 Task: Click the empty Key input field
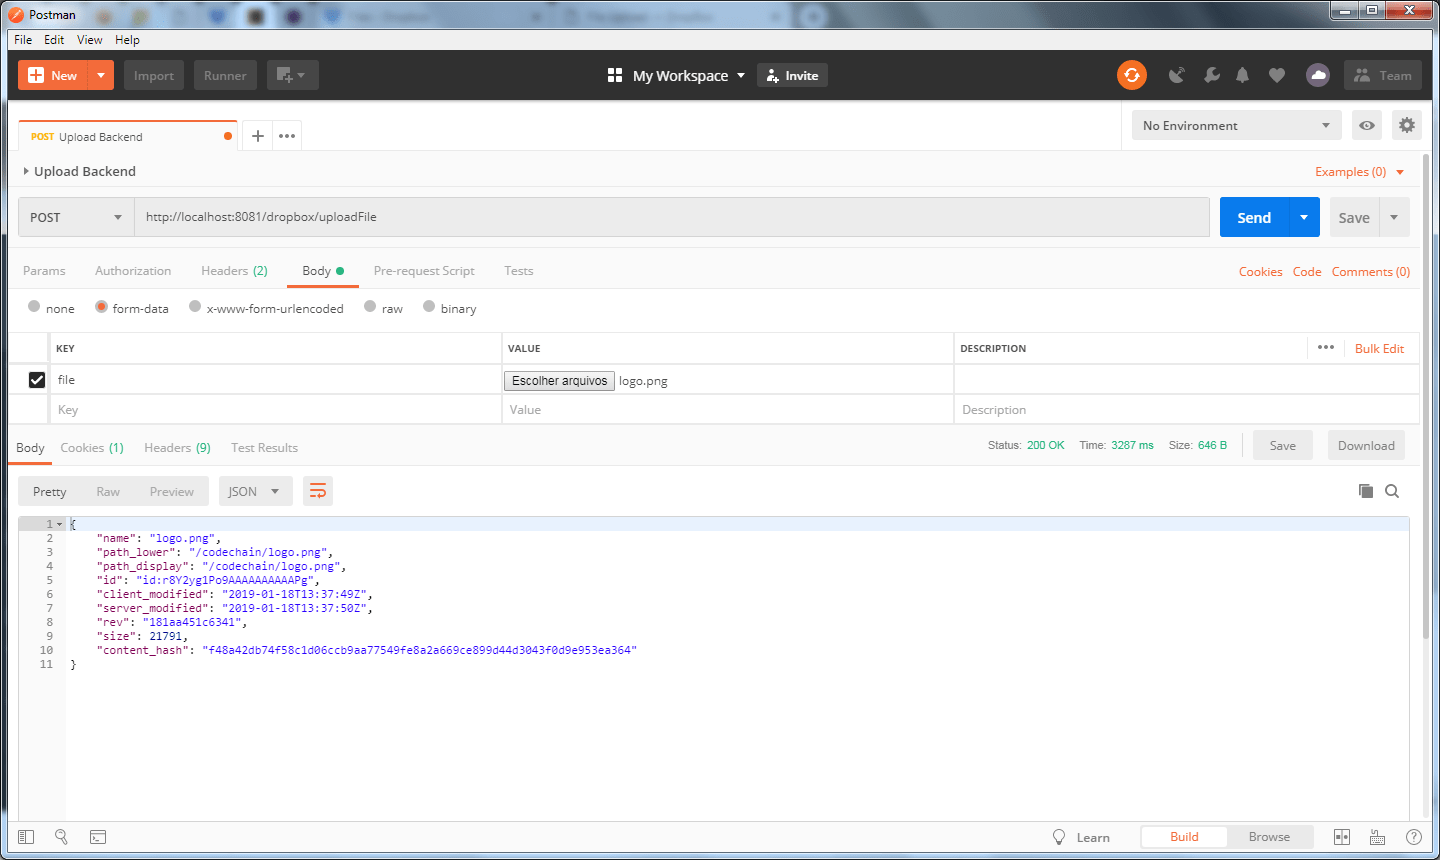276,410
